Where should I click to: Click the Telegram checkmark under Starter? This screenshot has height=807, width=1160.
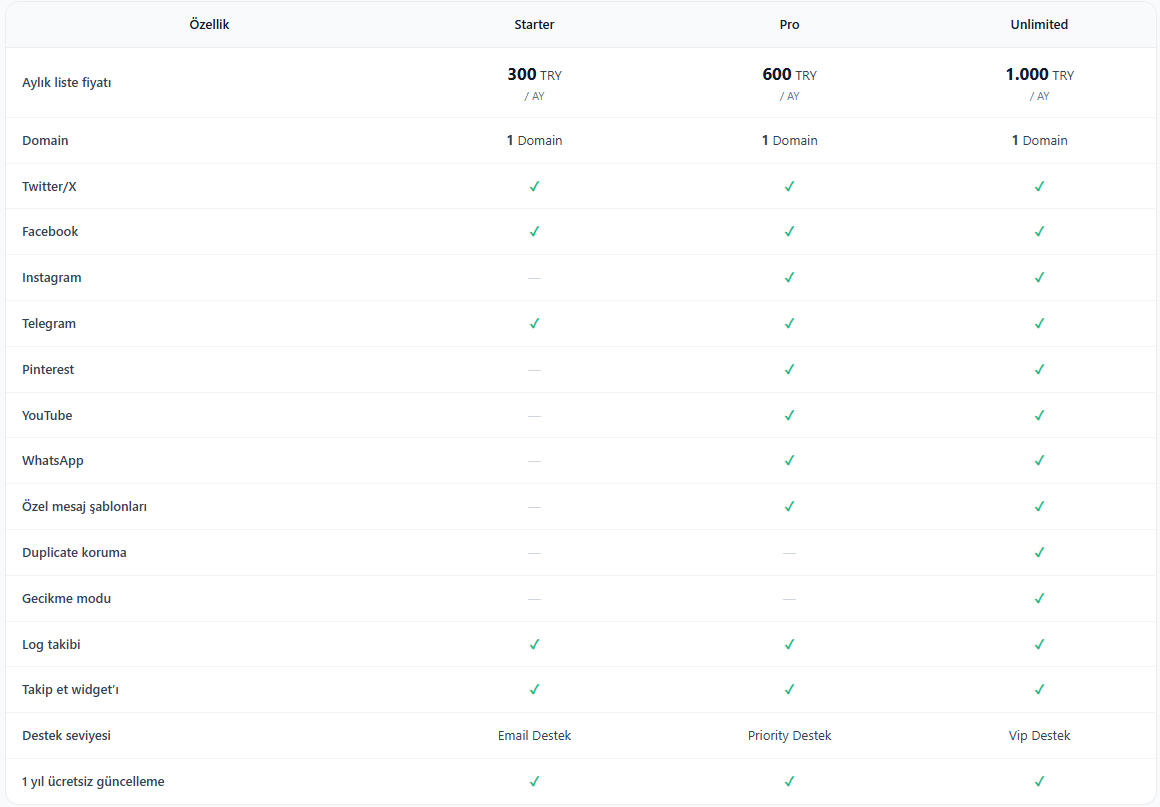[534, 323]
